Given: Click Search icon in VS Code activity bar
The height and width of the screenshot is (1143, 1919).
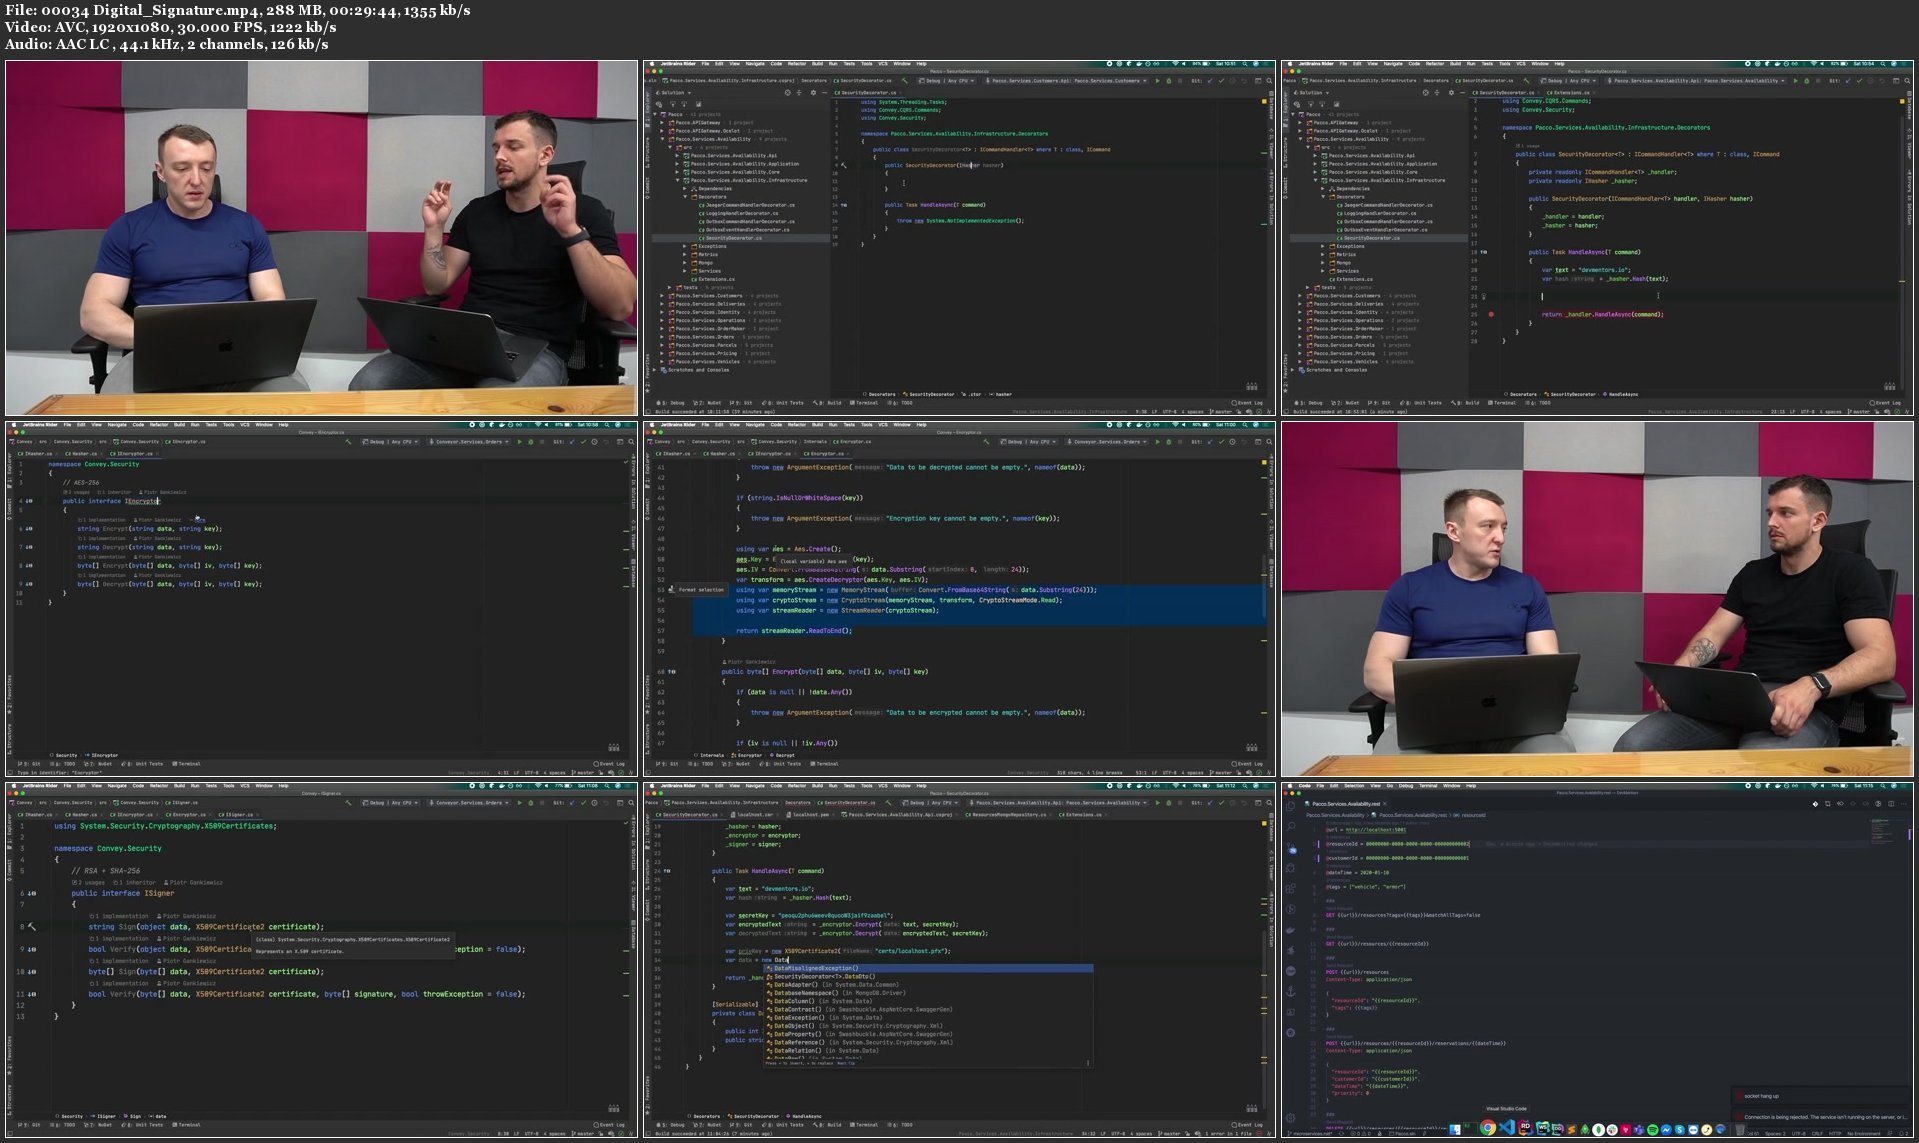Looking at the screenshot, I should pos(1291,826).
